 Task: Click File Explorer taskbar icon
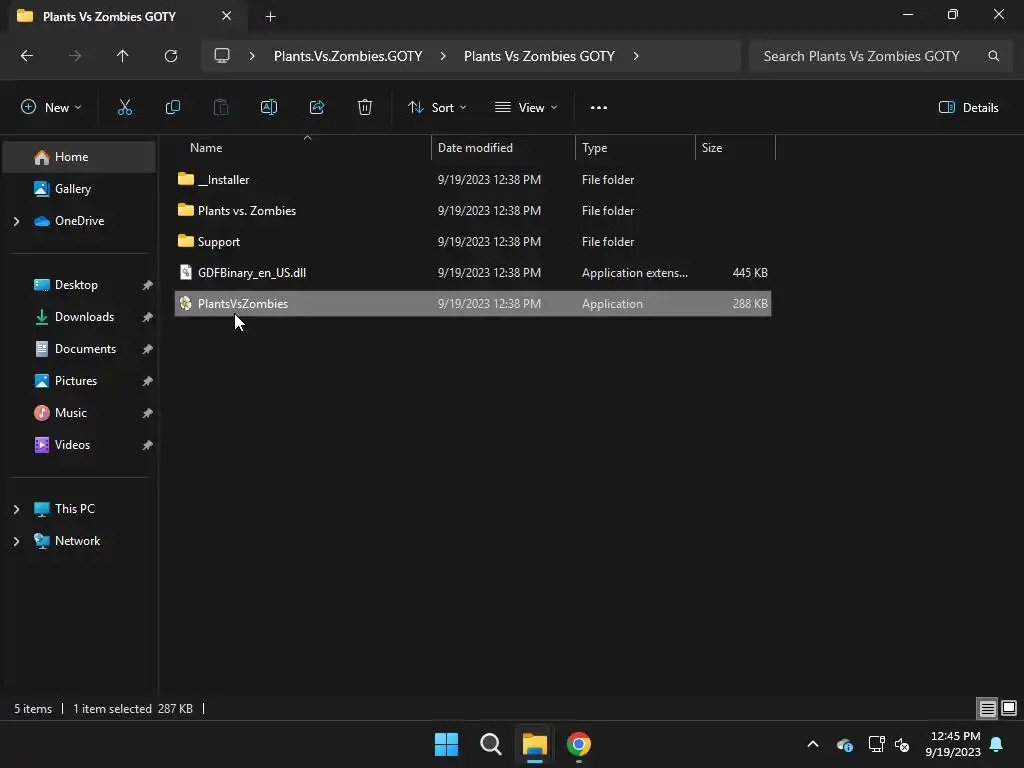point(534,744)
